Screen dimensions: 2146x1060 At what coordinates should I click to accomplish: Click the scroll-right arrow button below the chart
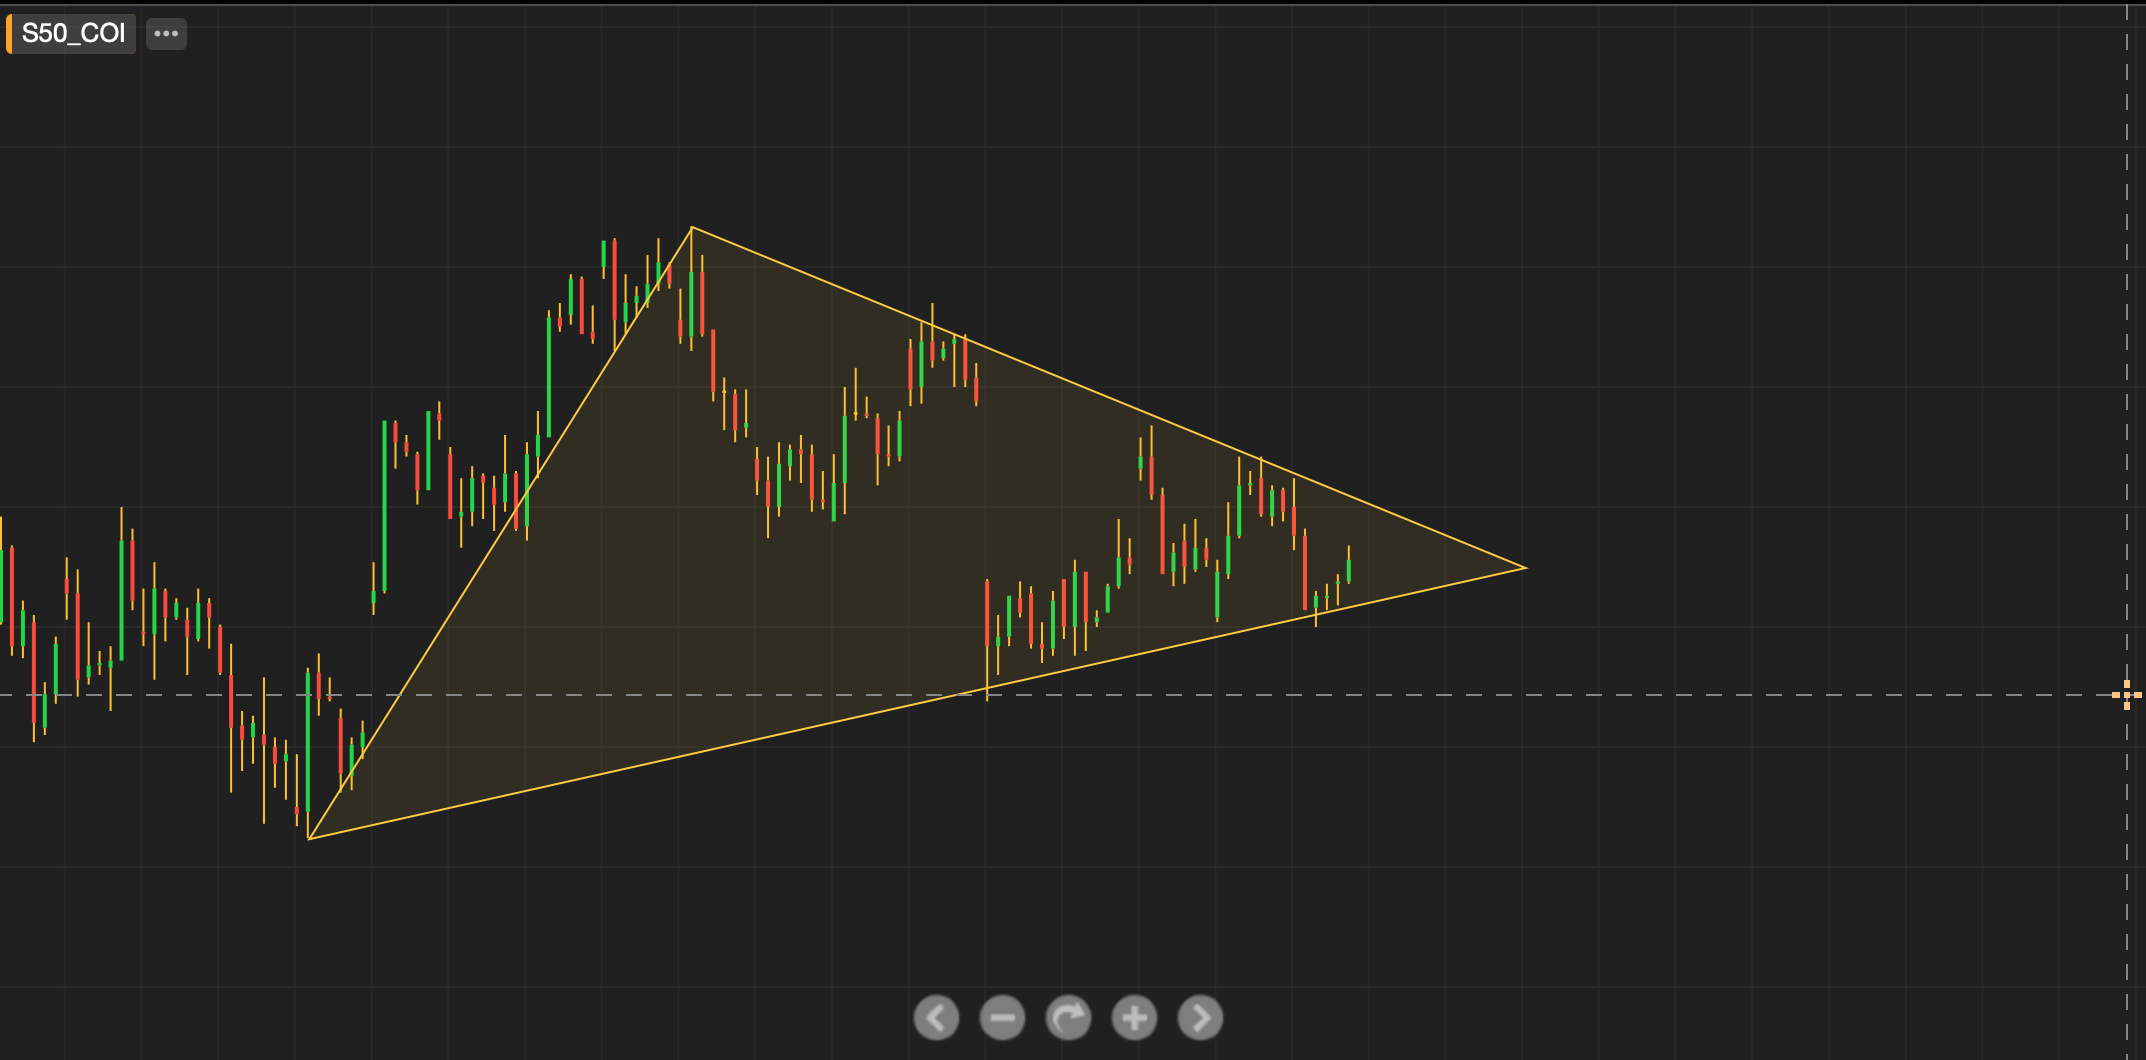[x=1200, y=1018]
